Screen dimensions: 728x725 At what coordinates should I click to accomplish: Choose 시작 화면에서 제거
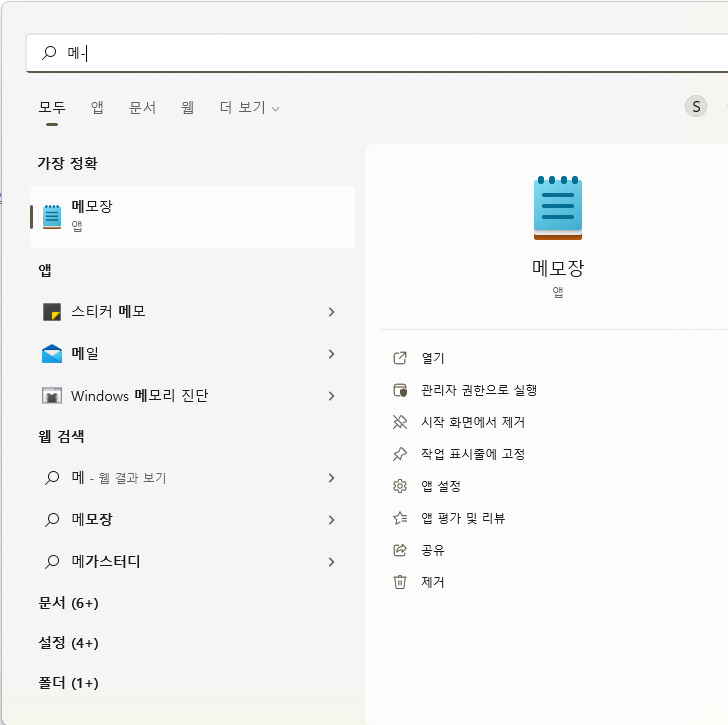[473, 422]
